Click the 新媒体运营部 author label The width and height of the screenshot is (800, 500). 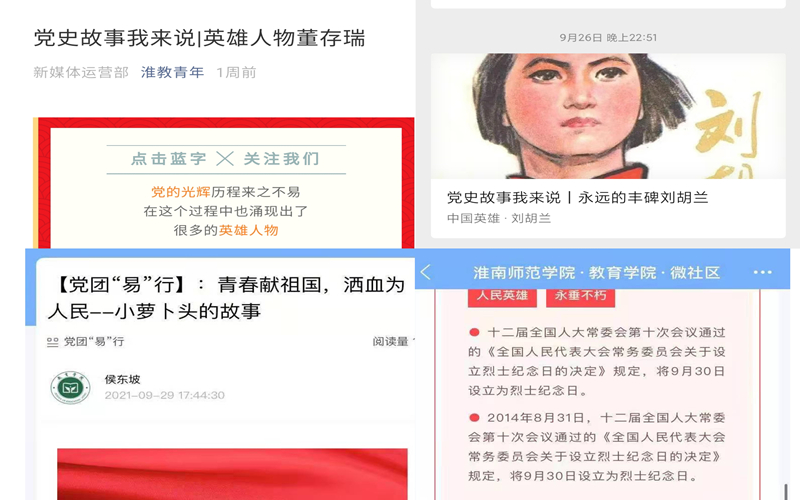click(x=81, y=72)
